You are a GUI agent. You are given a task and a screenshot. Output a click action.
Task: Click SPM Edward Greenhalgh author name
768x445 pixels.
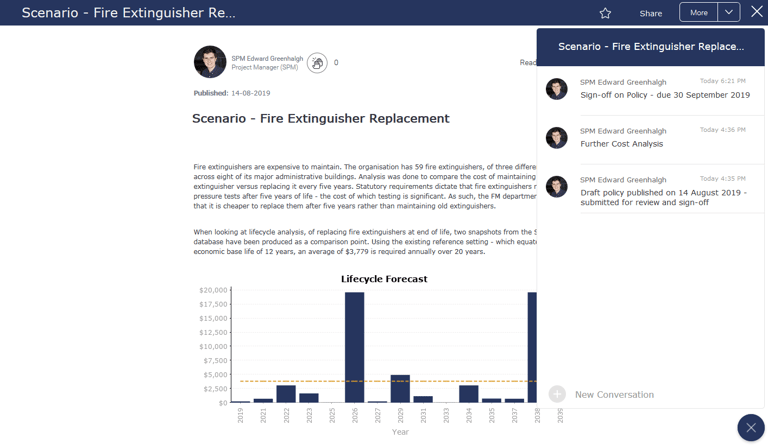click(x=267, y=58)
